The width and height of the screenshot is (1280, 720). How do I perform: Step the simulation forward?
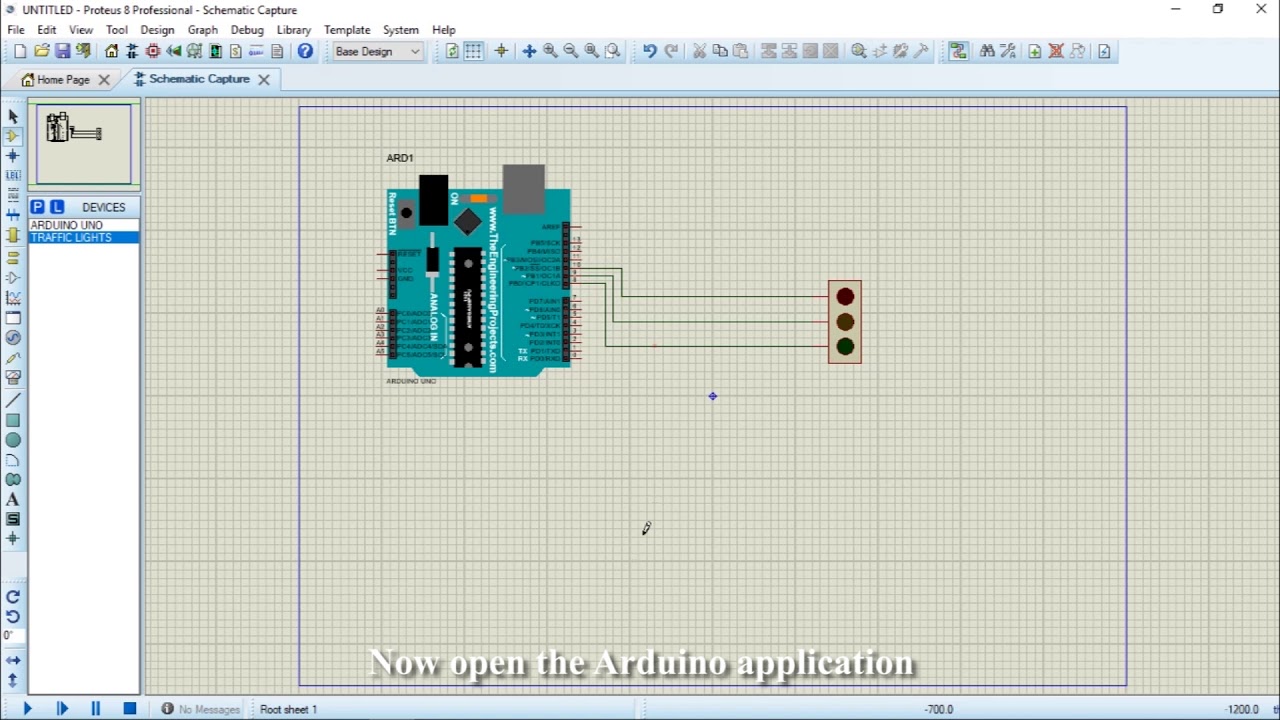[x=62, y=709]
